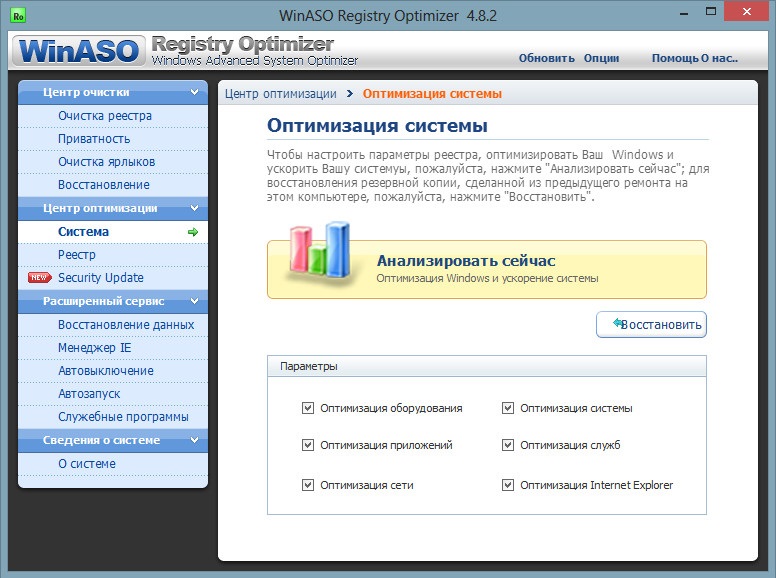Select Автовыключение in sidebar
776x578 pixels.
coord(113,371)
